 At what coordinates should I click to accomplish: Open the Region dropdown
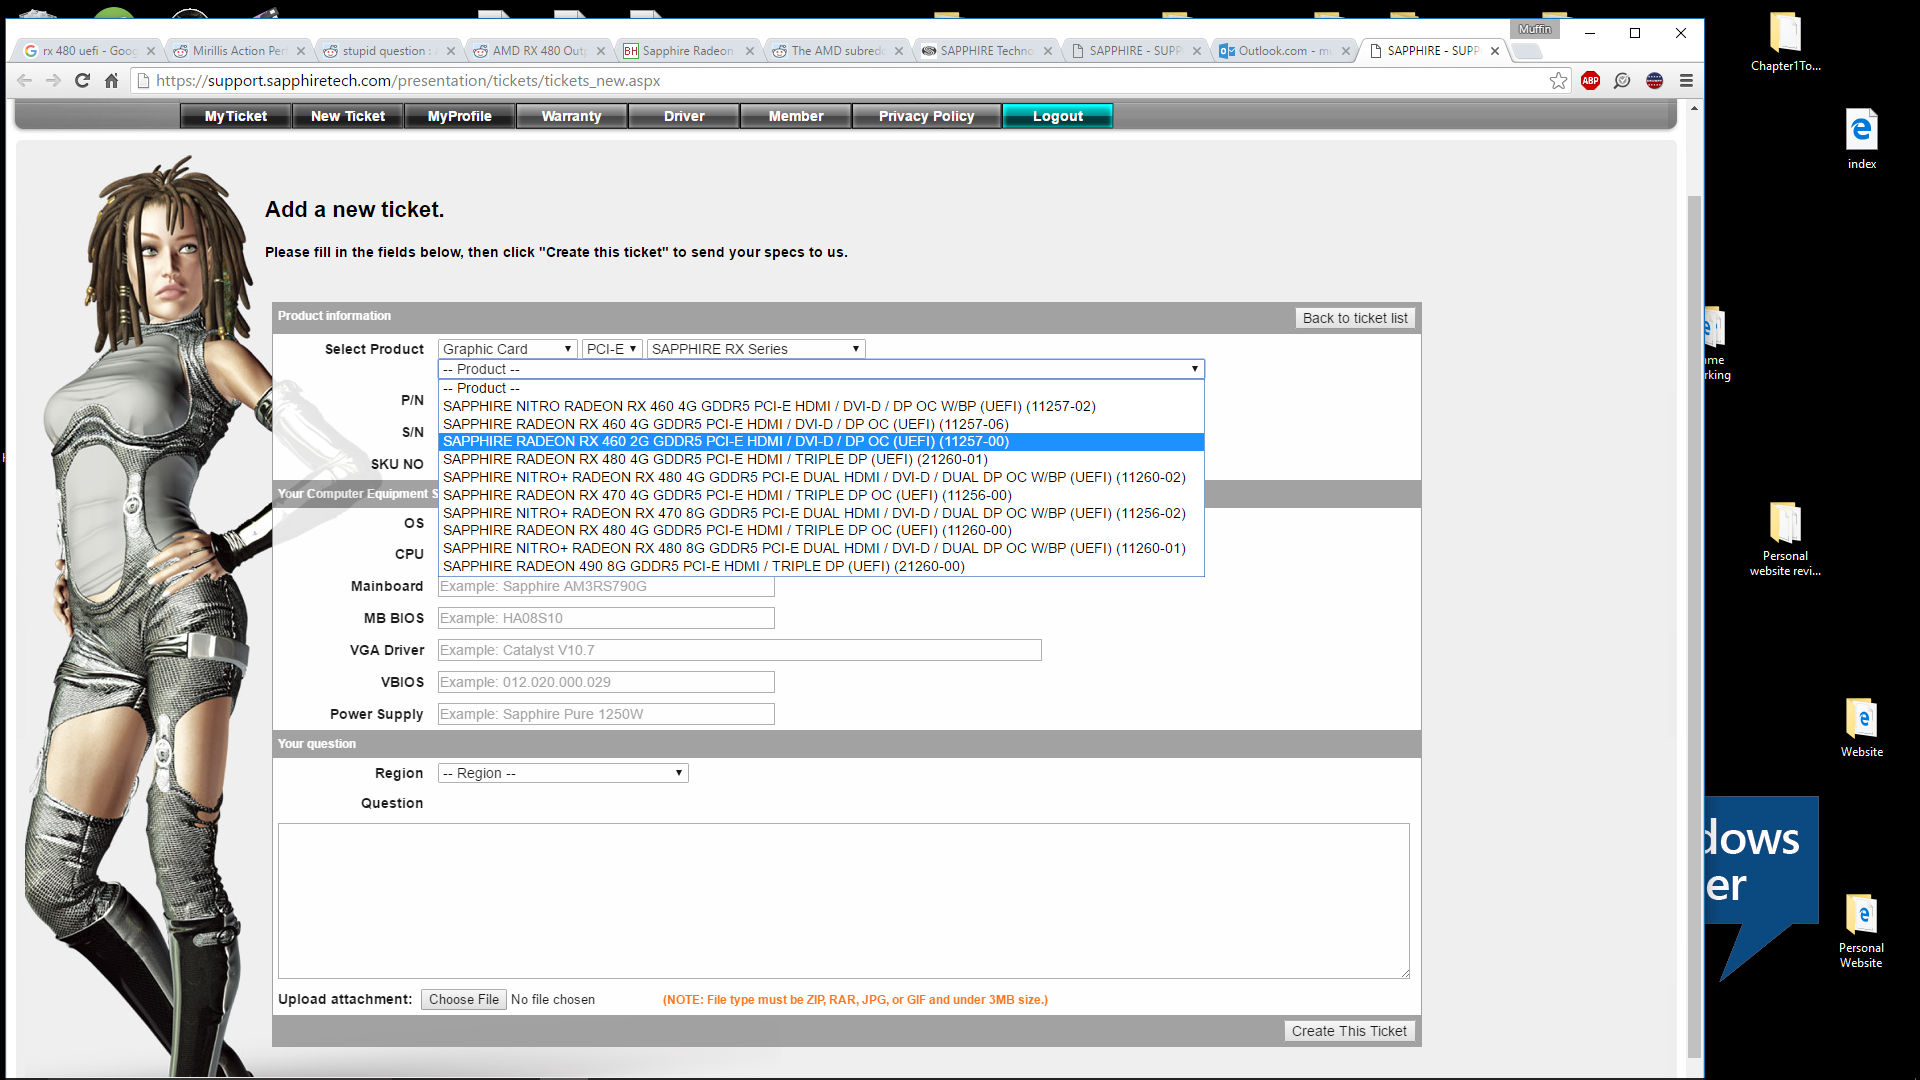(x=563, y=773)
